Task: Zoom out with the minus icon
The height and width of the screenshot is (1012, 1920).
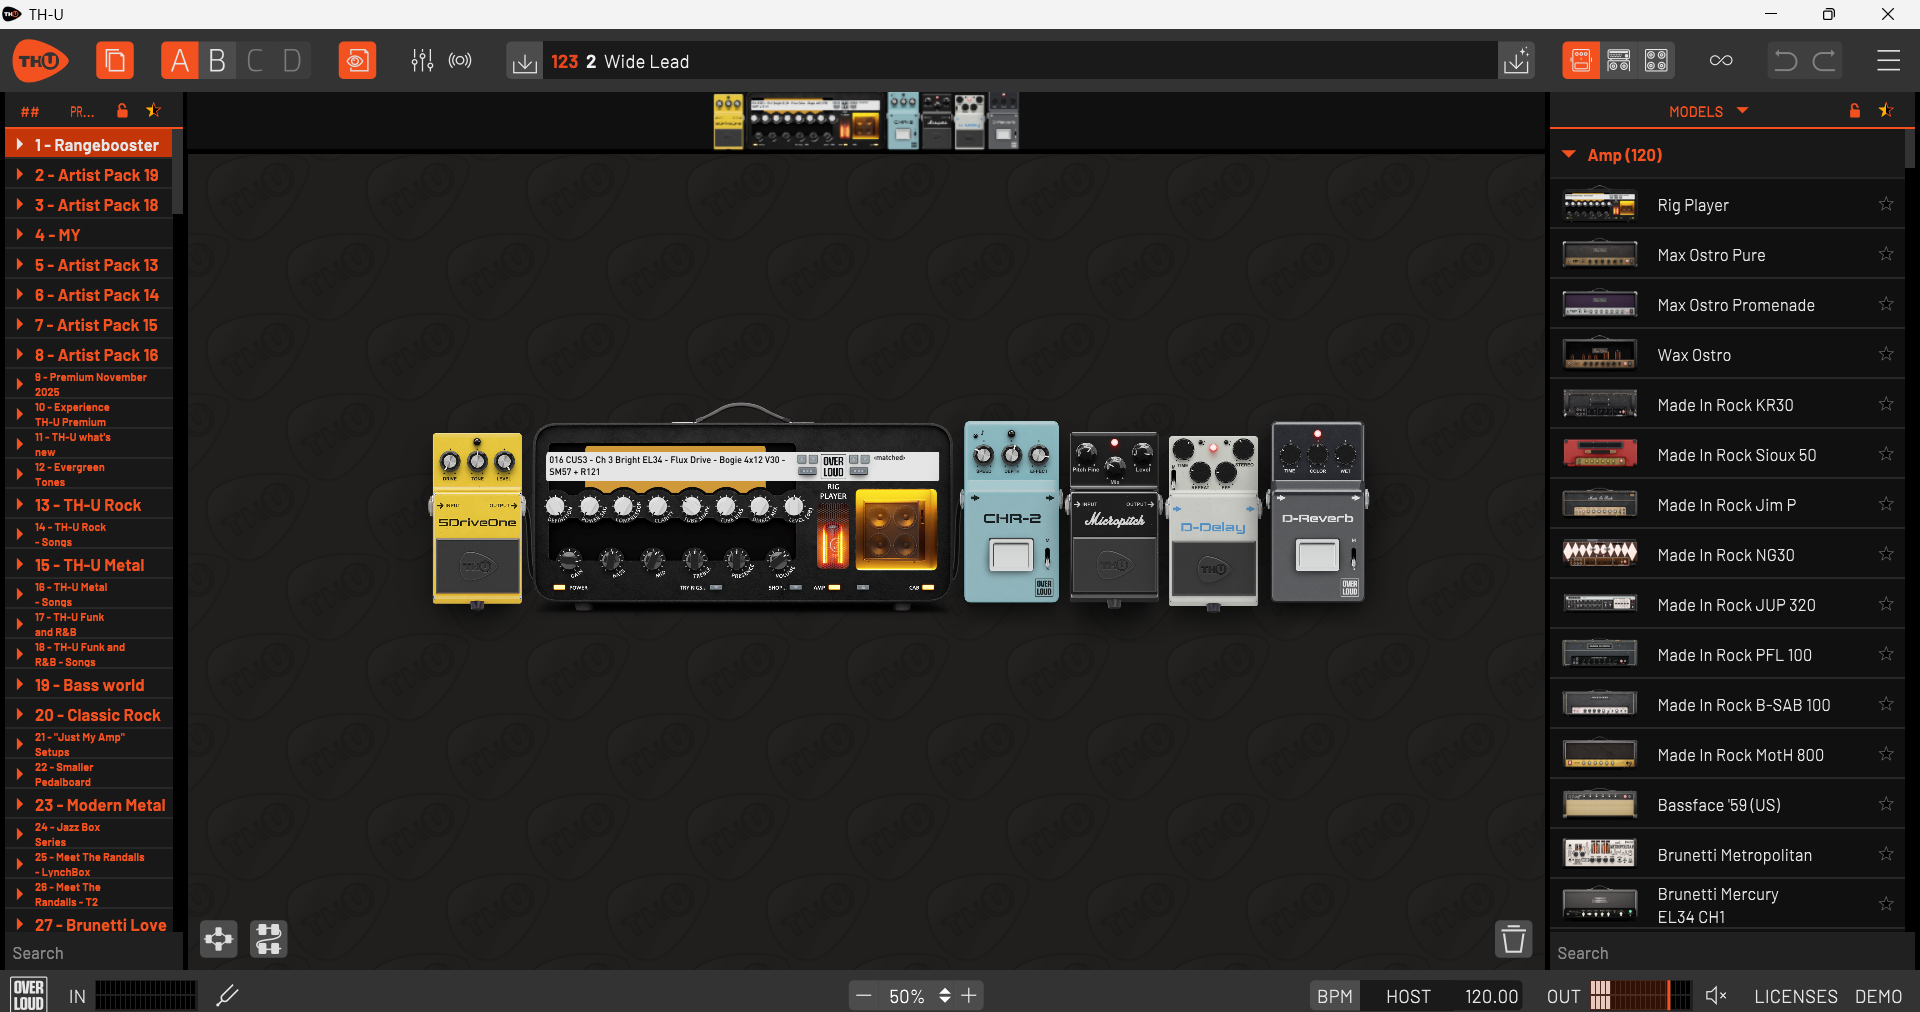Action: 864,996
